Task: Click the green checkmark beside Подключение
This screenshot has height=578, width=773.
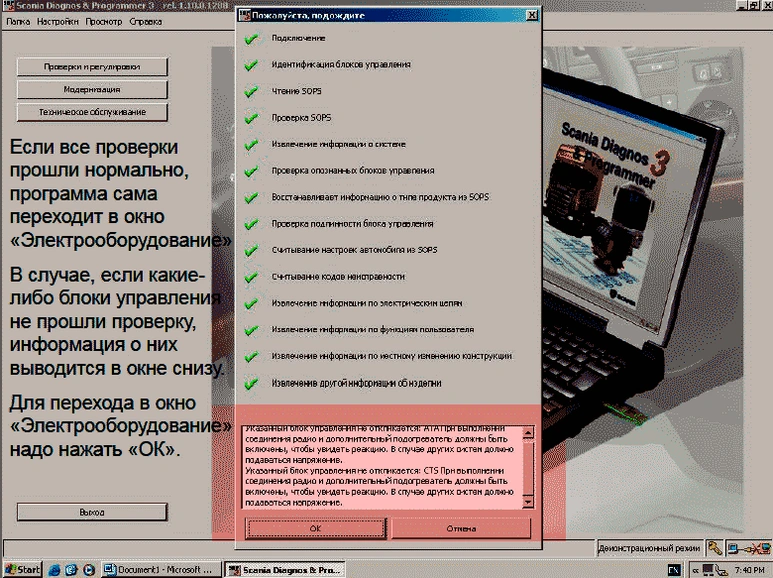Action: [250, 38]
